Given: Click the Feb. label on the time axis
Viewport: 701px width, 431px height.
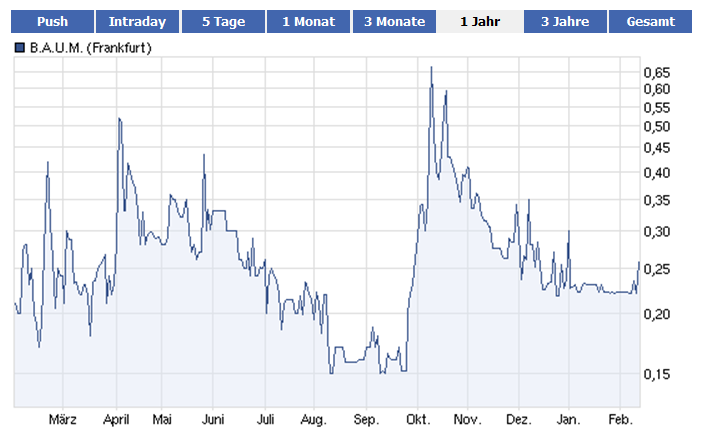Looking at the screenshot, I should tap(620, 419).
